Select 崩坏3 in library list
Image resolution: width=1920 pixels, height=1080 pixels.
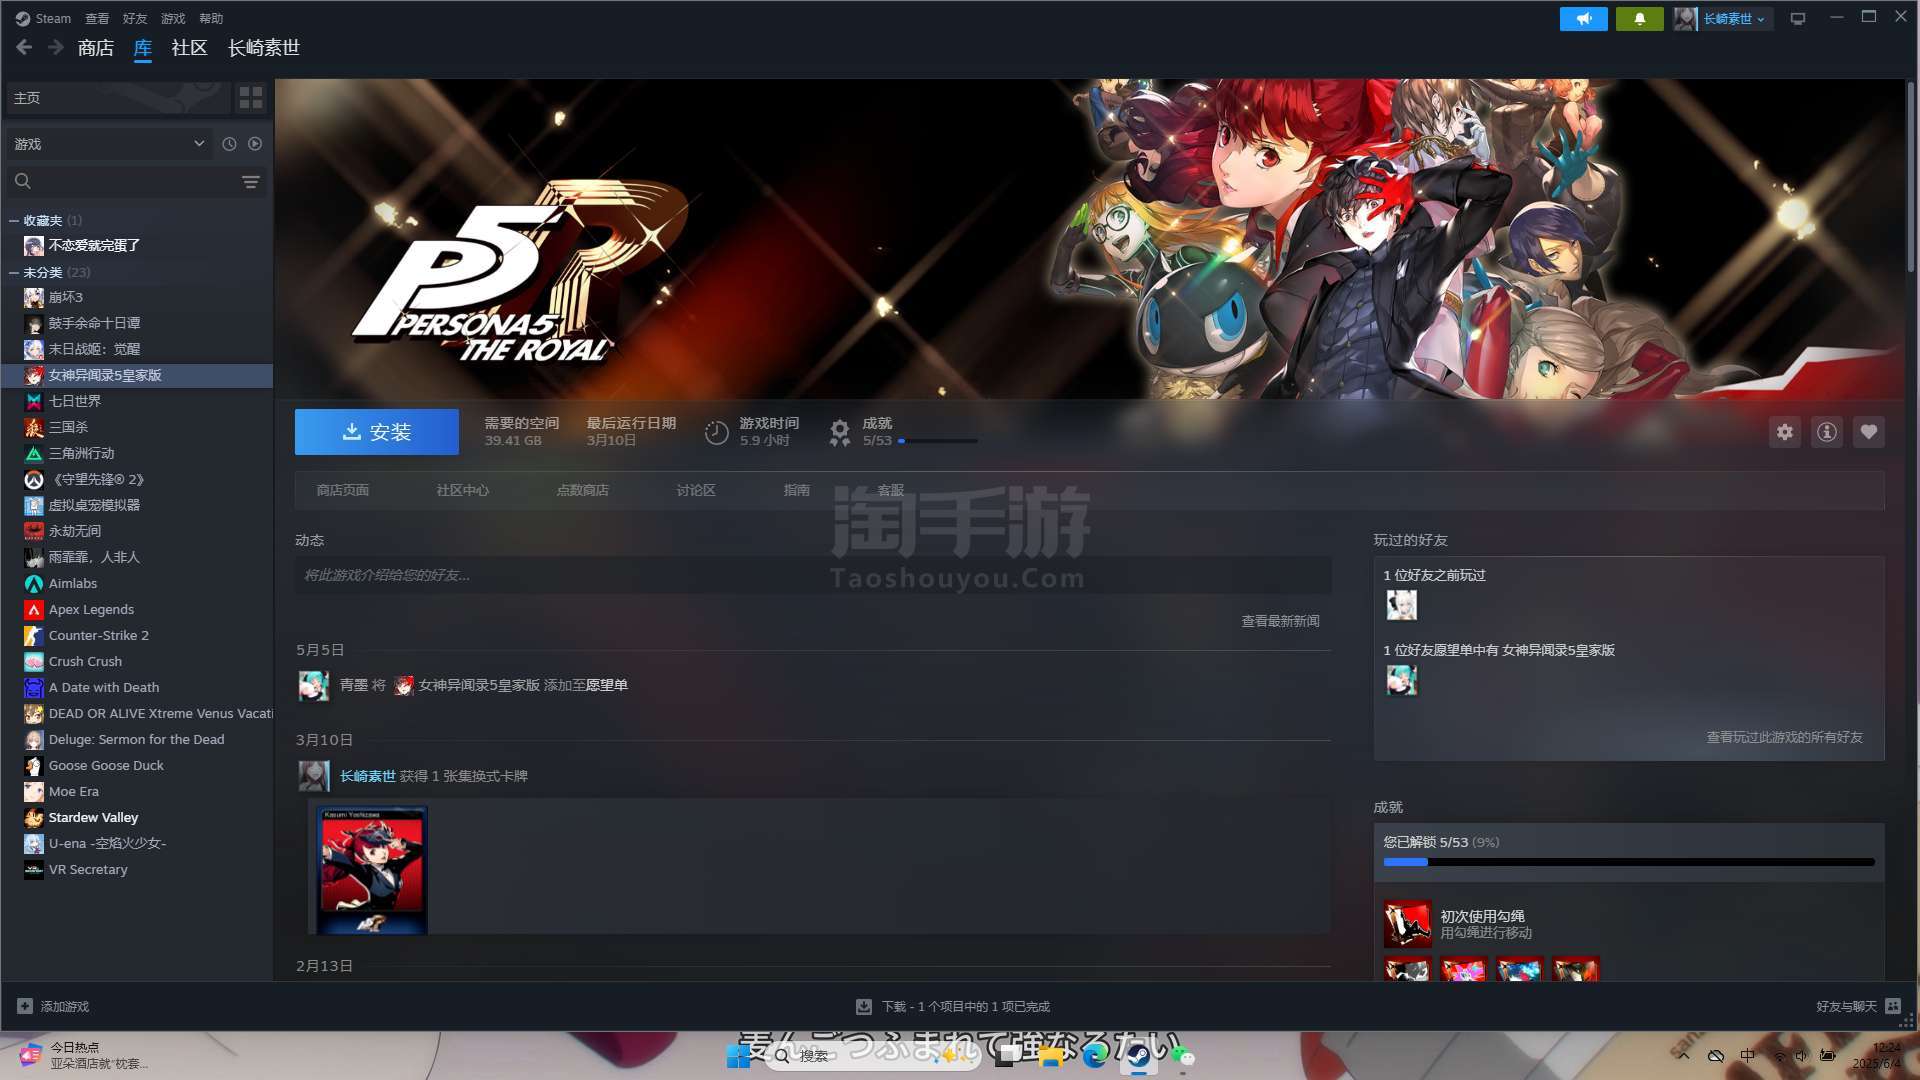tap(137, 297)
